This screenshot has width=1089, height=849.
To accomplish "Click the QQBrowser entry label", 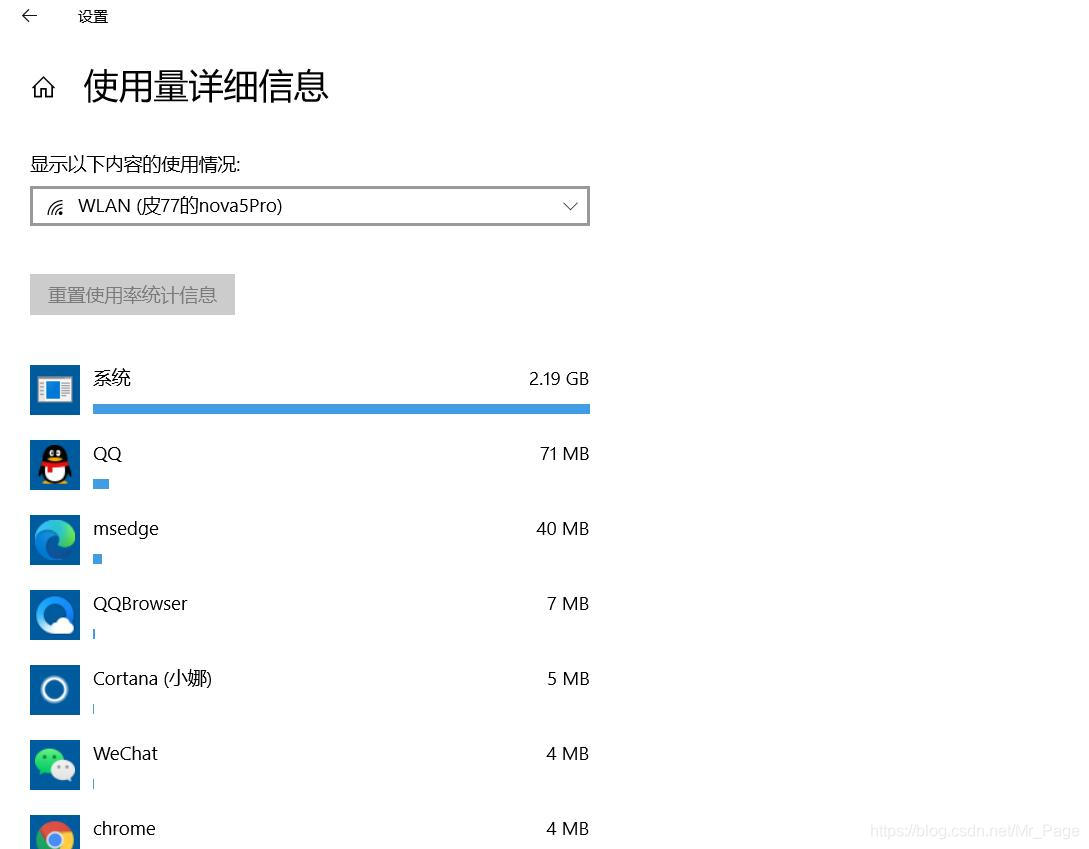I will click(140, 604).
